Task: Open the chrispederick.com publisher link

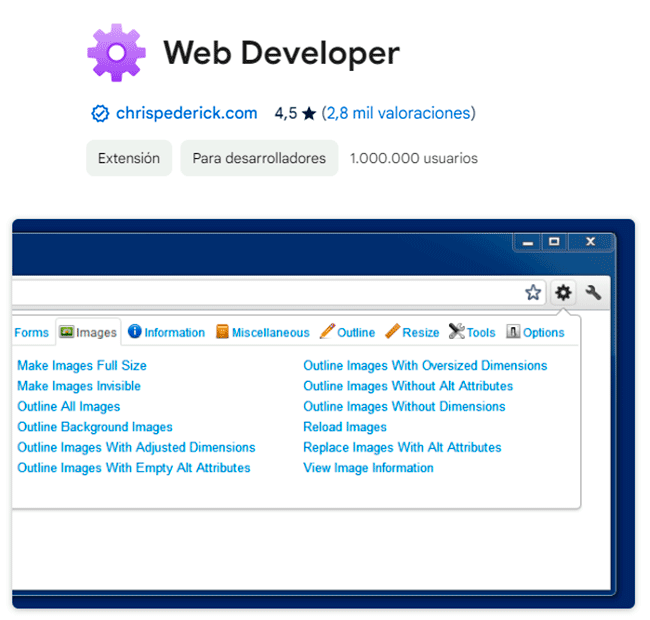Action: coord(187,113)
